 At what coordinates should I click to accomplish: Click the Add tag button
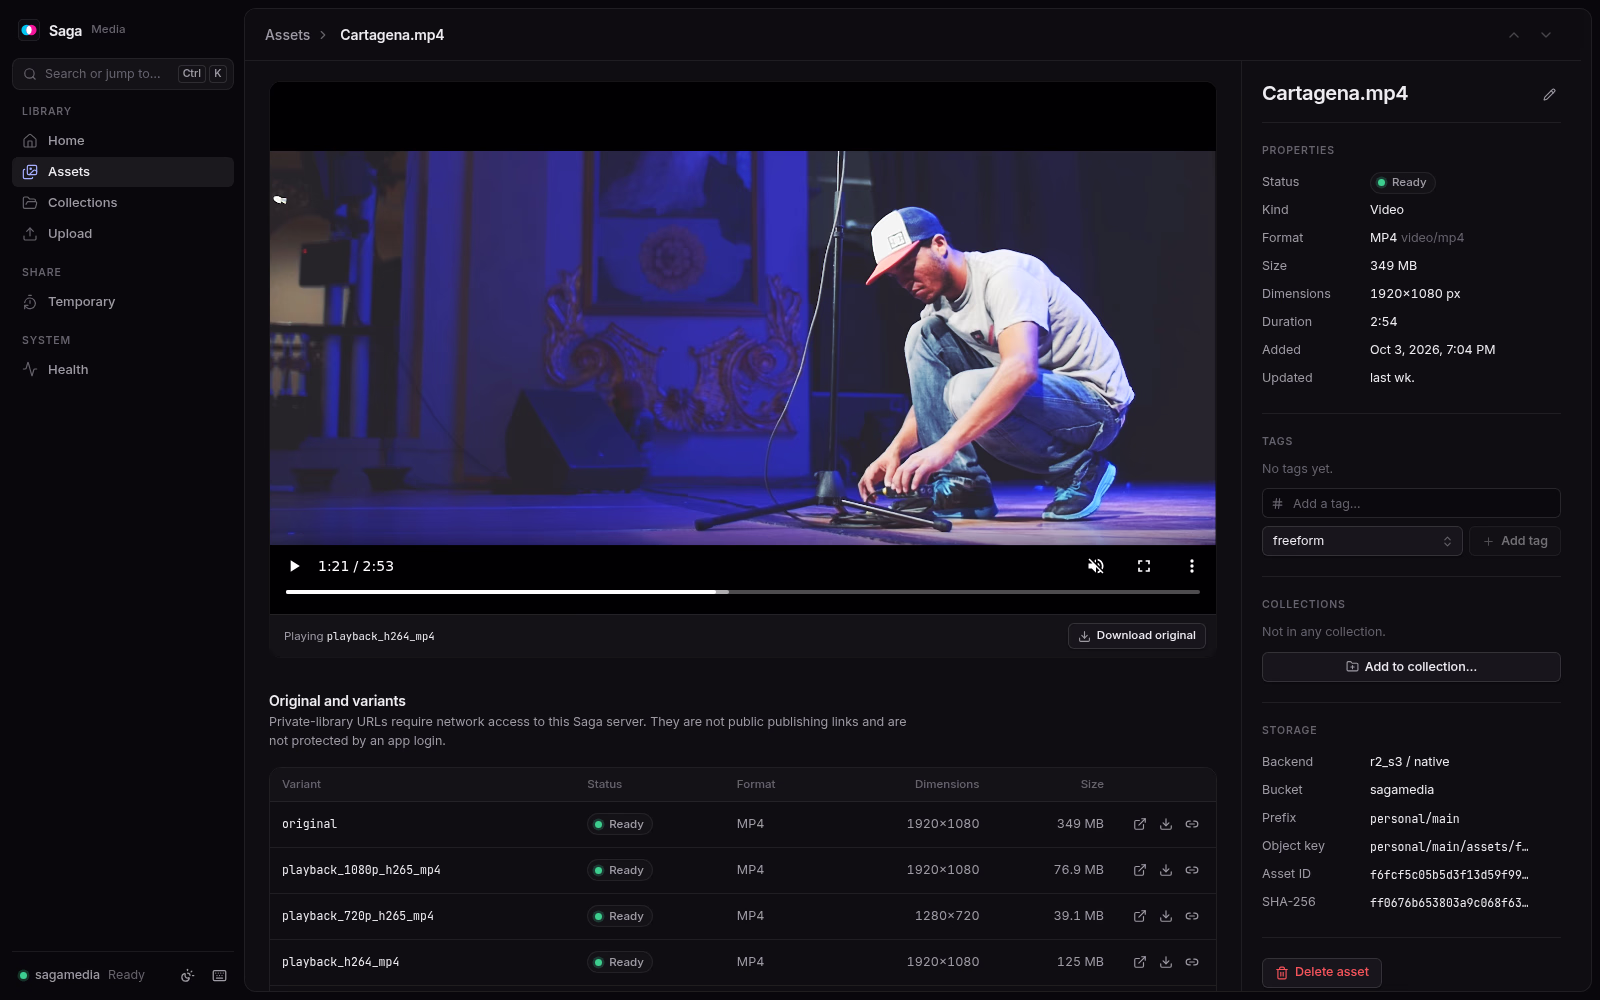point(1515,541)
